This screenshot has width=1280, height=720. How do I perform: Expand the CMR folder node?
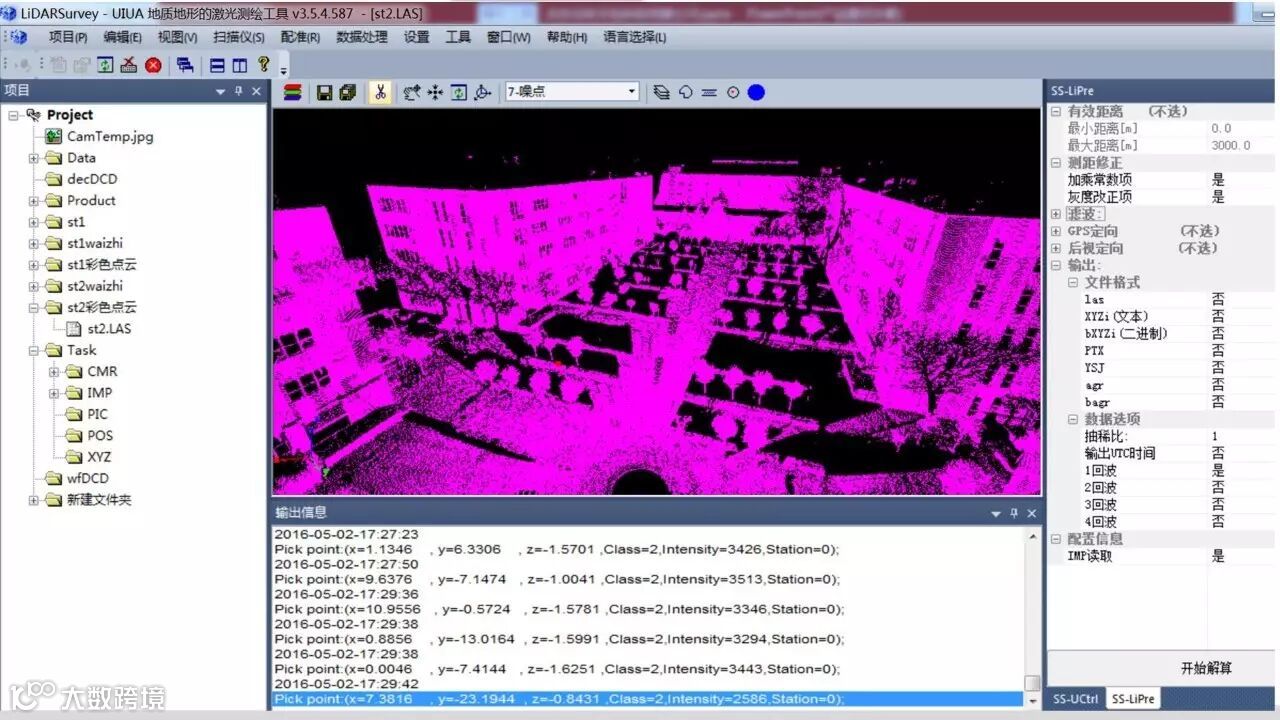pos(54,371)
